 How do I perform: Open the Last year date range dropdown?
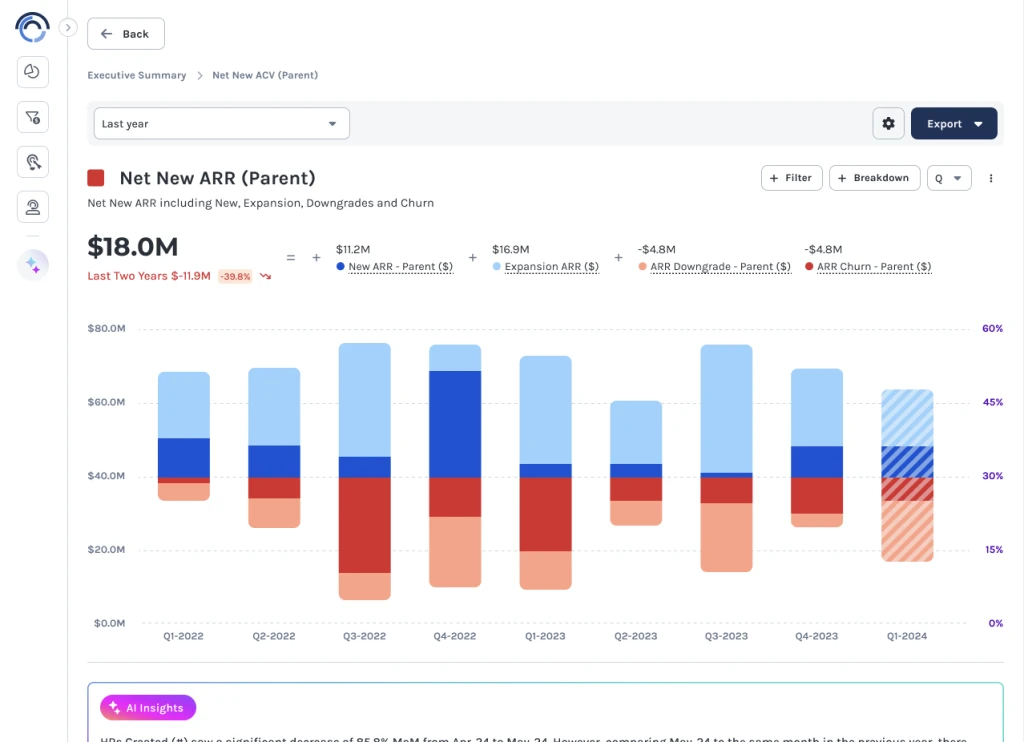point(221,123)
